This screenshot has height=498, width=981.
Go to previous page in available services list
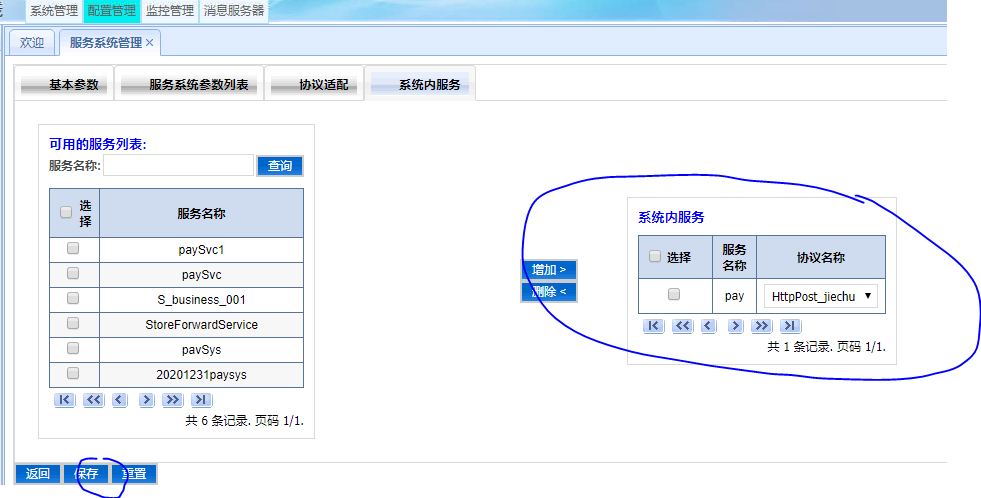tap(119, 400)
